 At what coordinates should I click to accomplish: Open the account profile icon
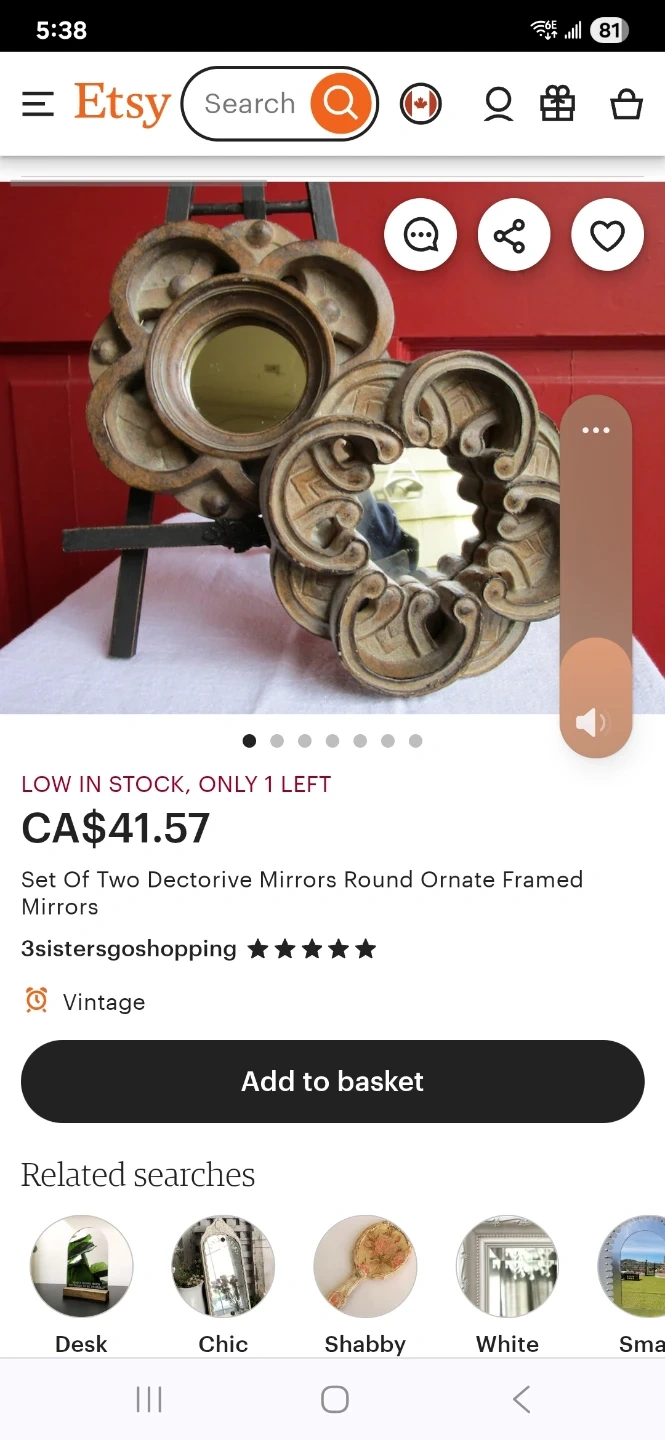pos(498,104)
